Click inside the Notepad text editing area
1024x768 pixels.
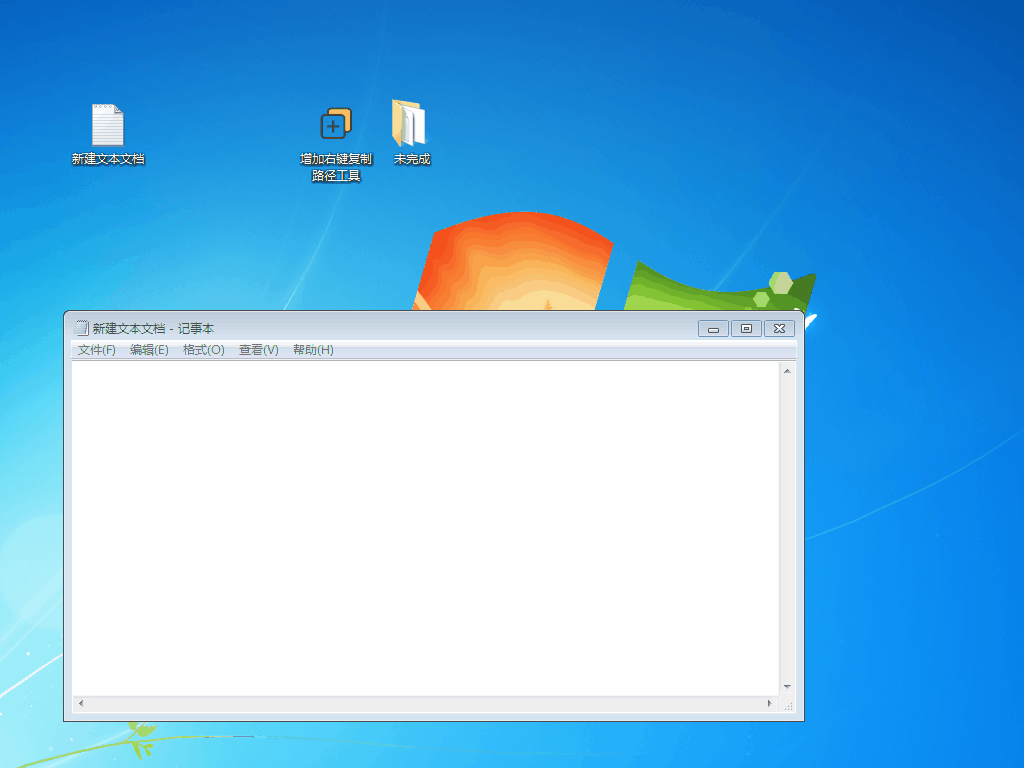click(x=426, y=528)
